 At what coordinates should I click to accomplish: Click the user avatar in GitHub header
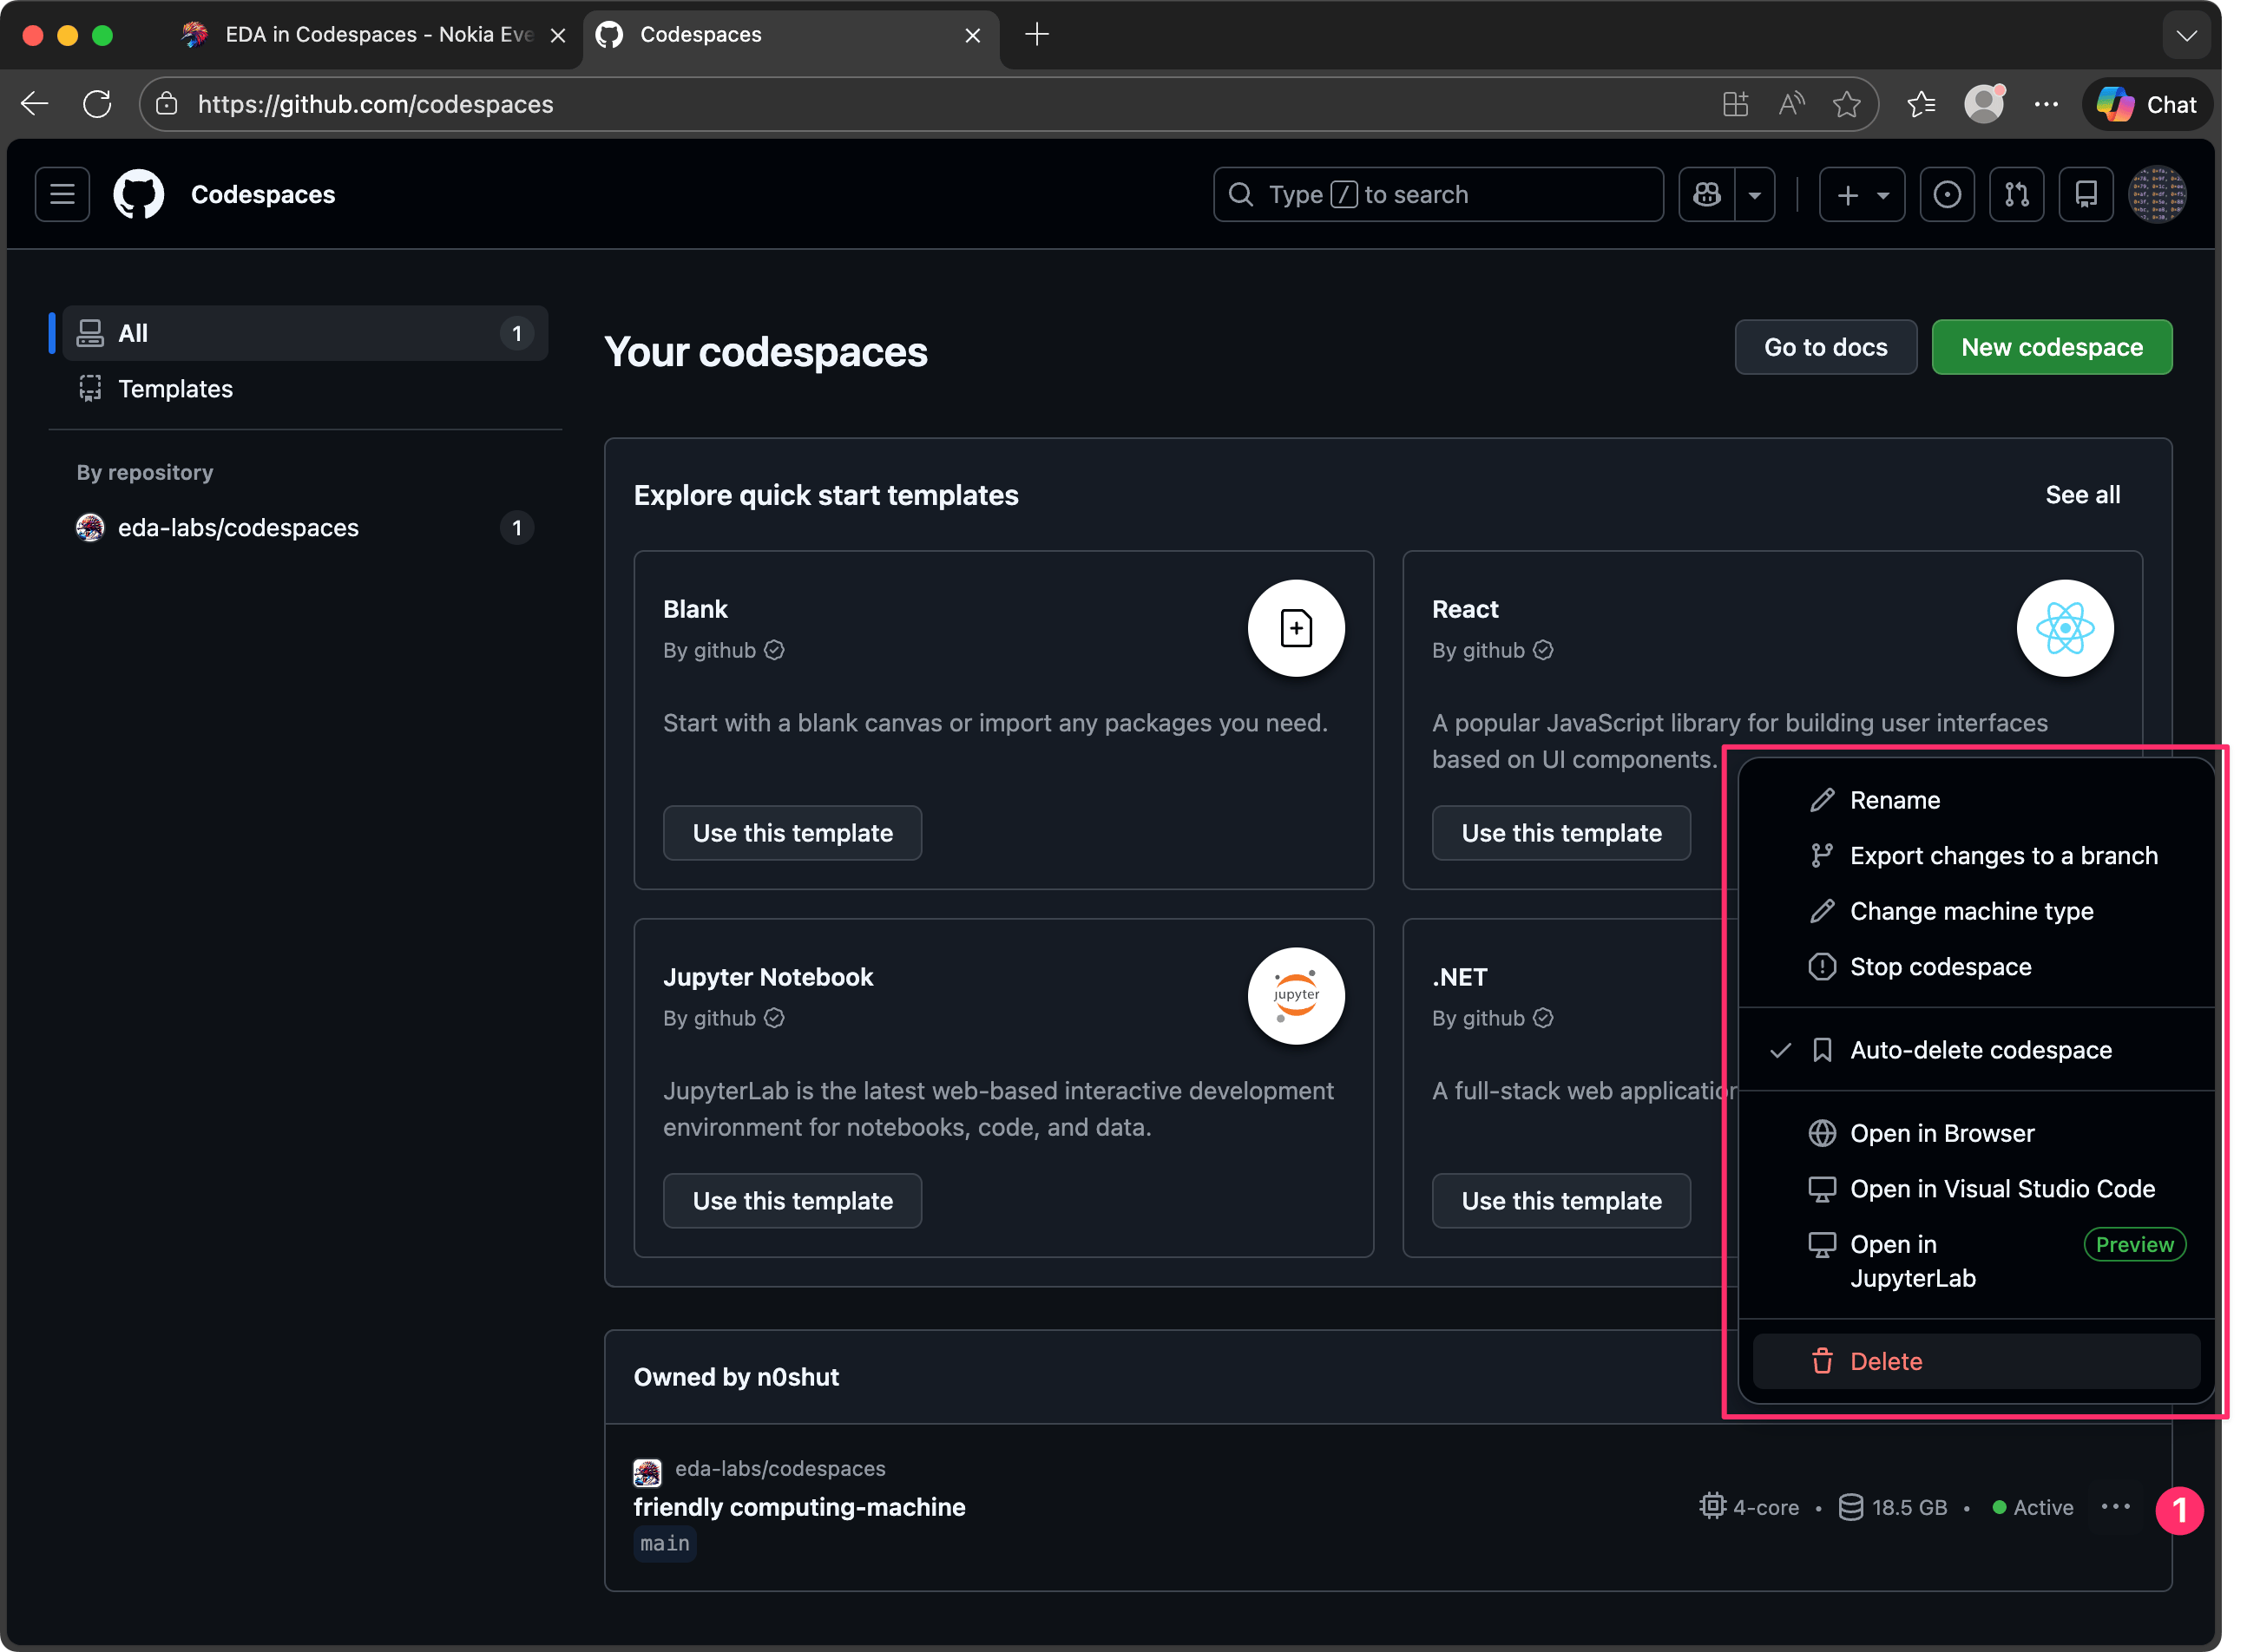pos(2157,194)
